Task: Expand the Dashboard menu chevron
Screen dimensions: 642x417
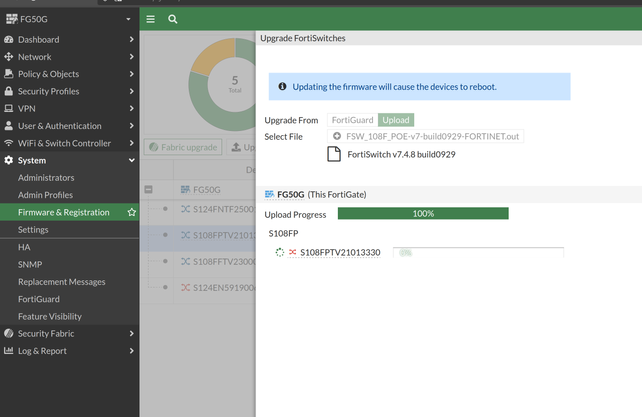Action: 131,39
